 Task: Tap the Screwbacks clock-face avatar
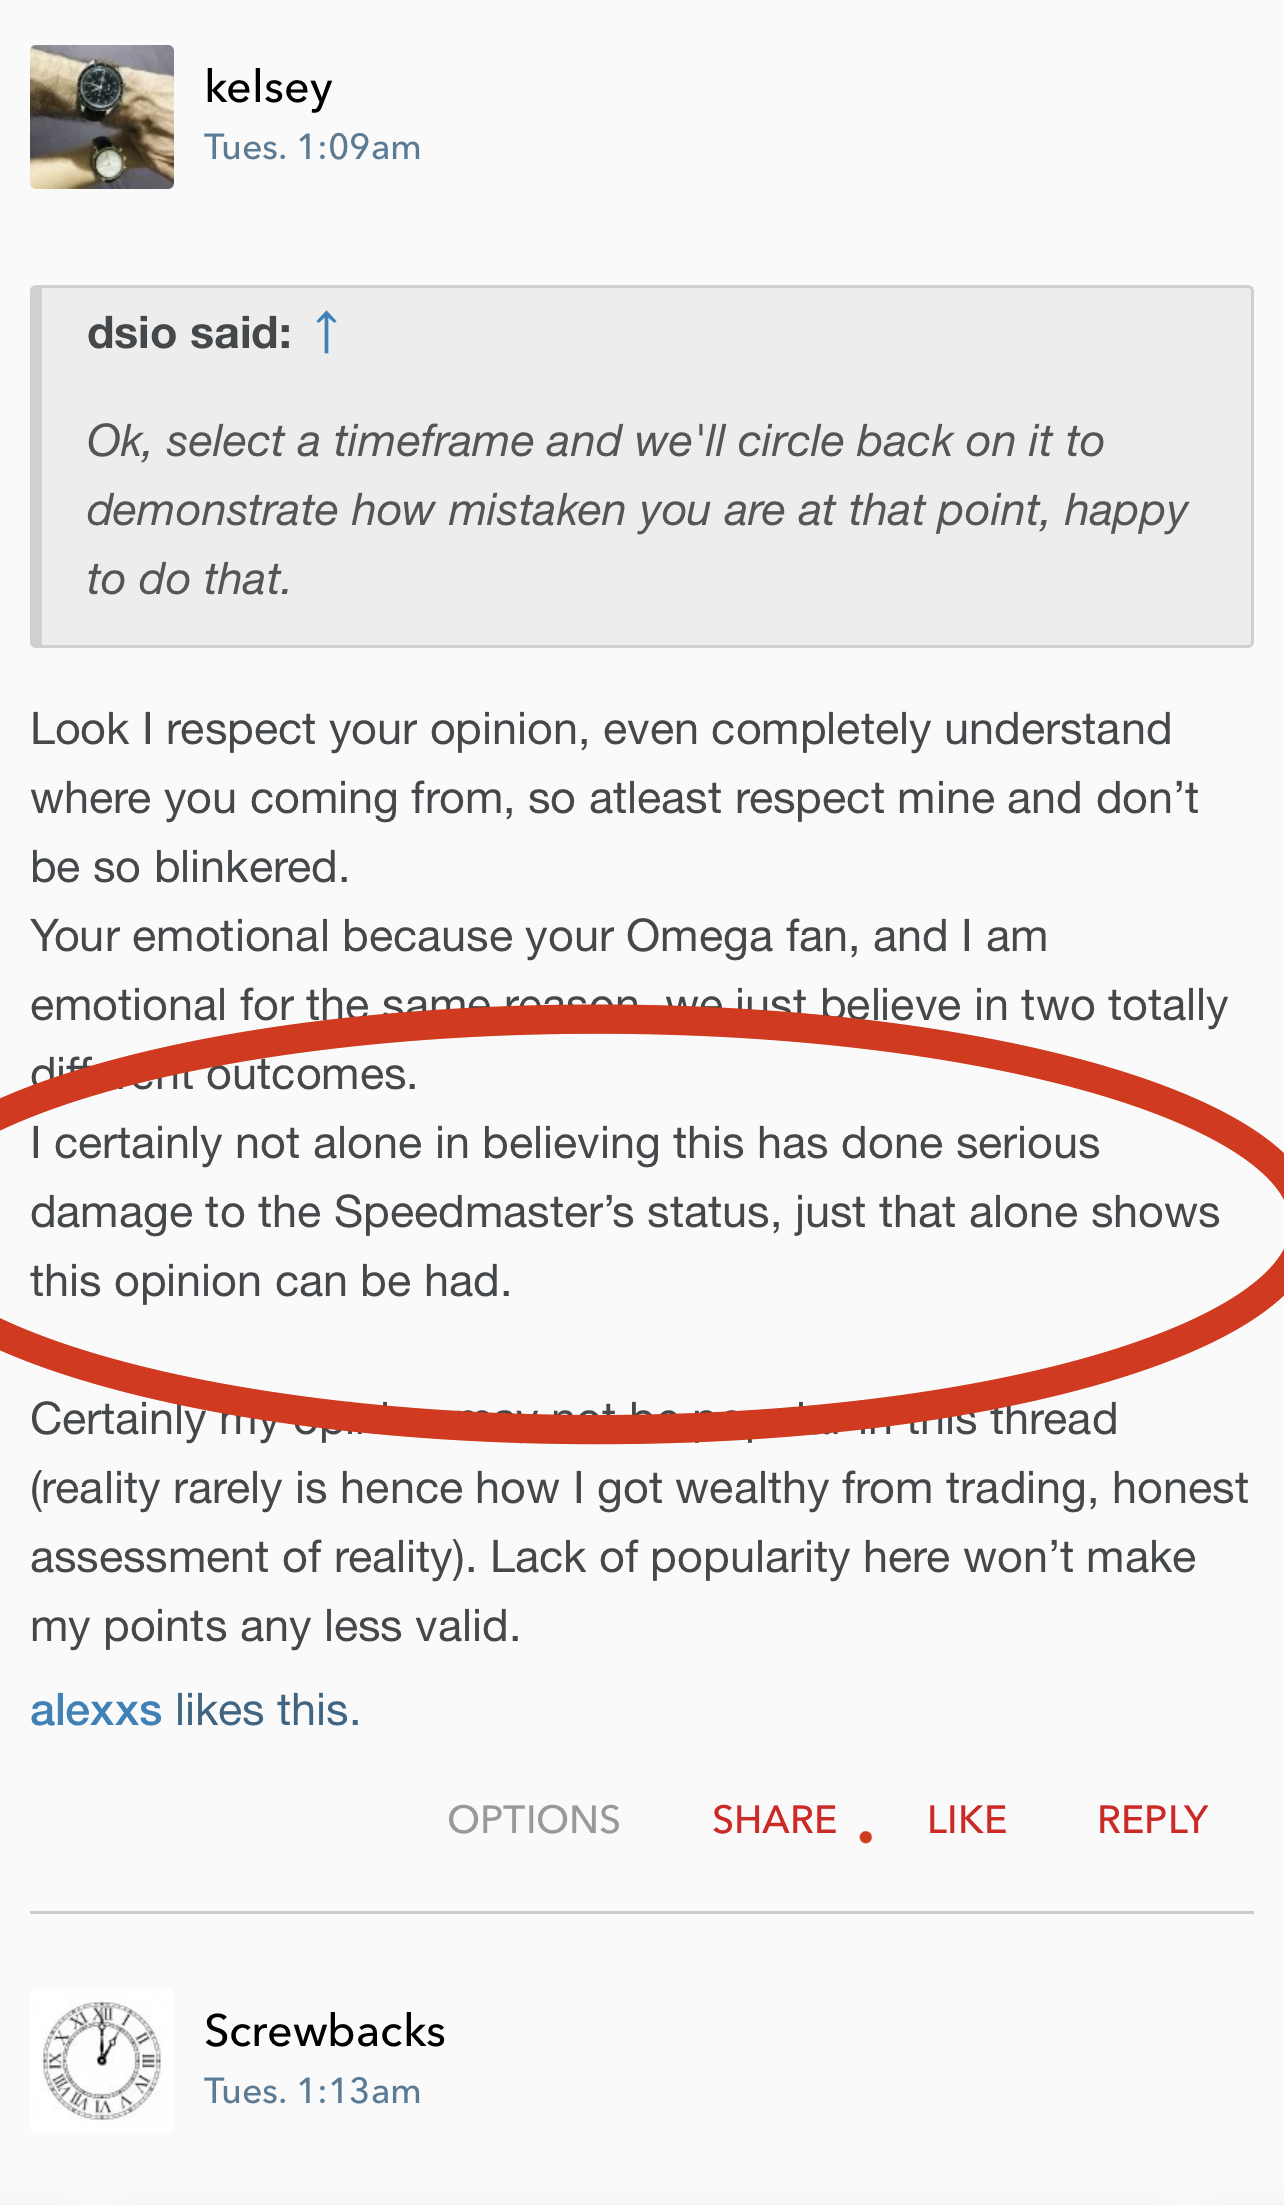pyautogui.click(x=102, y=2061)
